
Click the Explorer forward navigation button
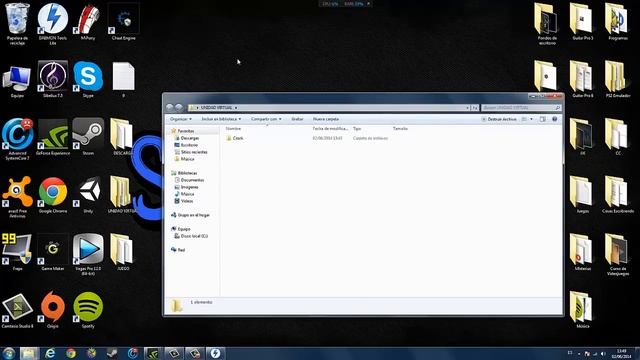178,107
